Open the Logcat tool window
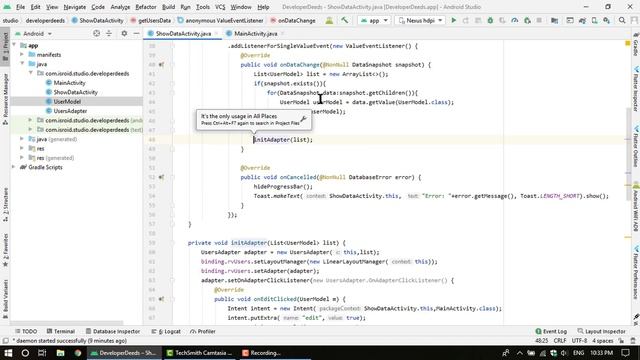The height and width of the screenshot is (360, 640). pos(166,331)
